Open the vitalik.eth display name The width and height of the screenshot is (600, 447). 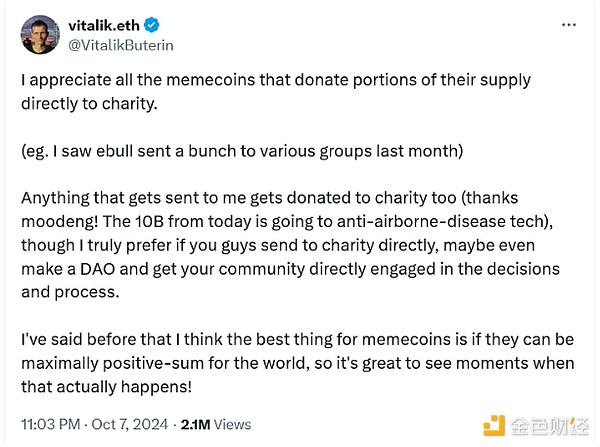(112, 25)
